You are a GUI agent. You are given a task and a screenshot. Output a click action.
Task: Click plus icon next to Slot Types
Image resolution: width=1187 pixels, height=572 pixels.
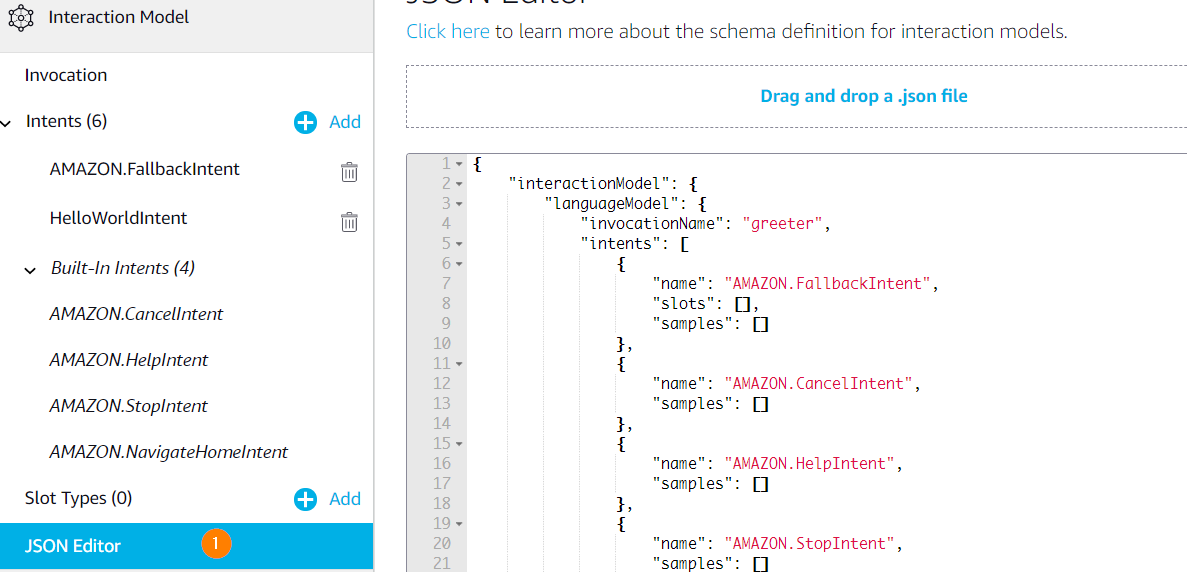pos(305,499)
